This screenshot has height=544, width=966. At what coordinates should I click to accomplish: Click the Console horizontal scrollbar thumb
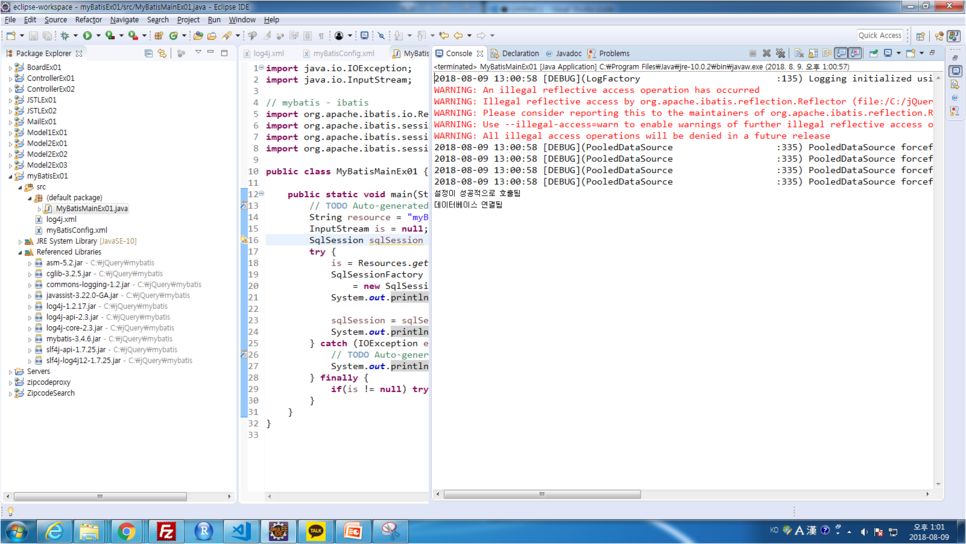[542, 494]
